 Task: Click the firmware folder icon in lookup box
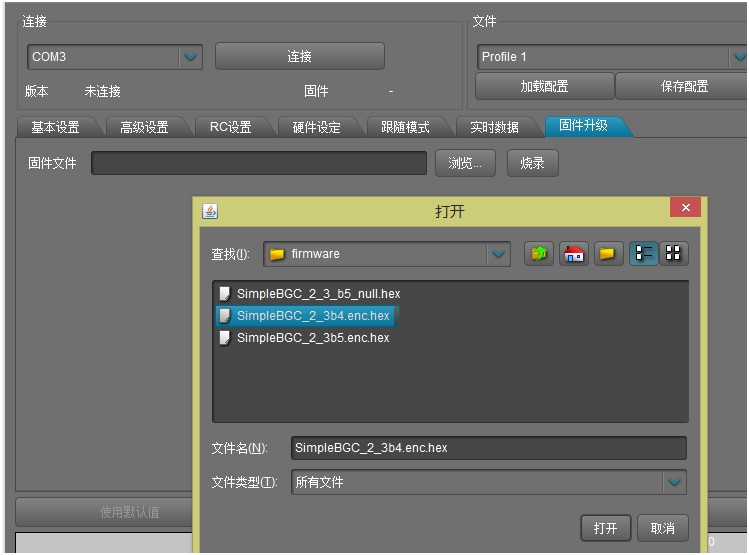277,254
